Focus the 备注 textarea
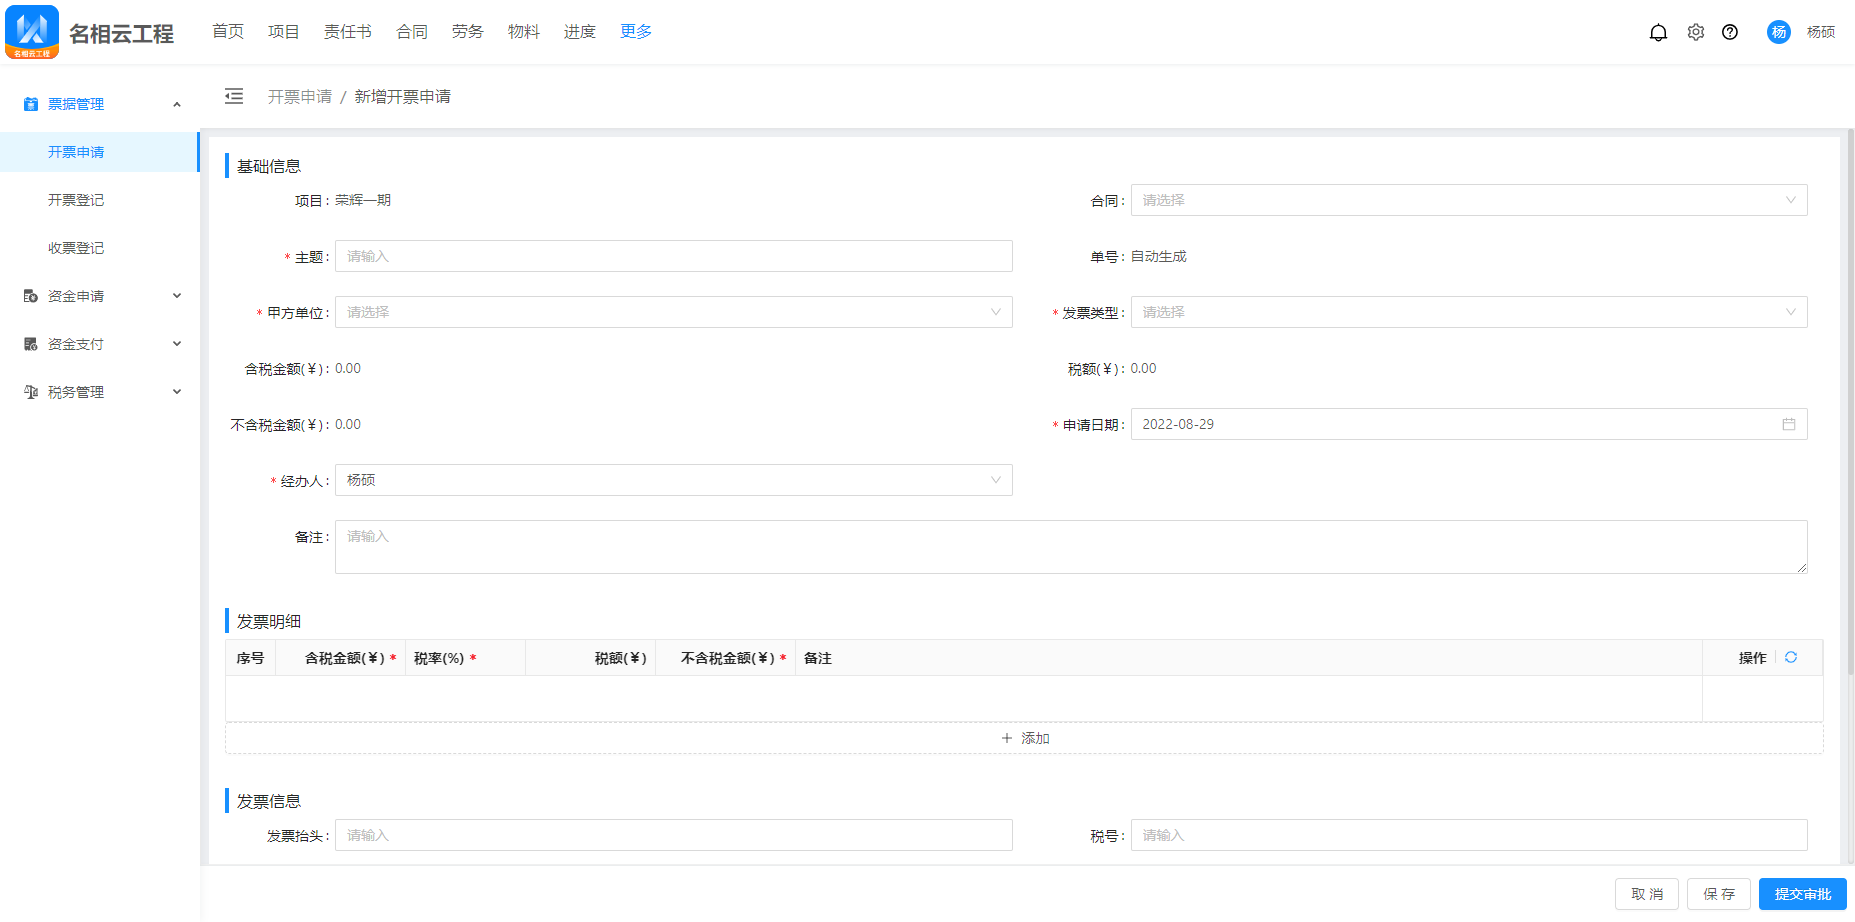 tap(1071, 547)
